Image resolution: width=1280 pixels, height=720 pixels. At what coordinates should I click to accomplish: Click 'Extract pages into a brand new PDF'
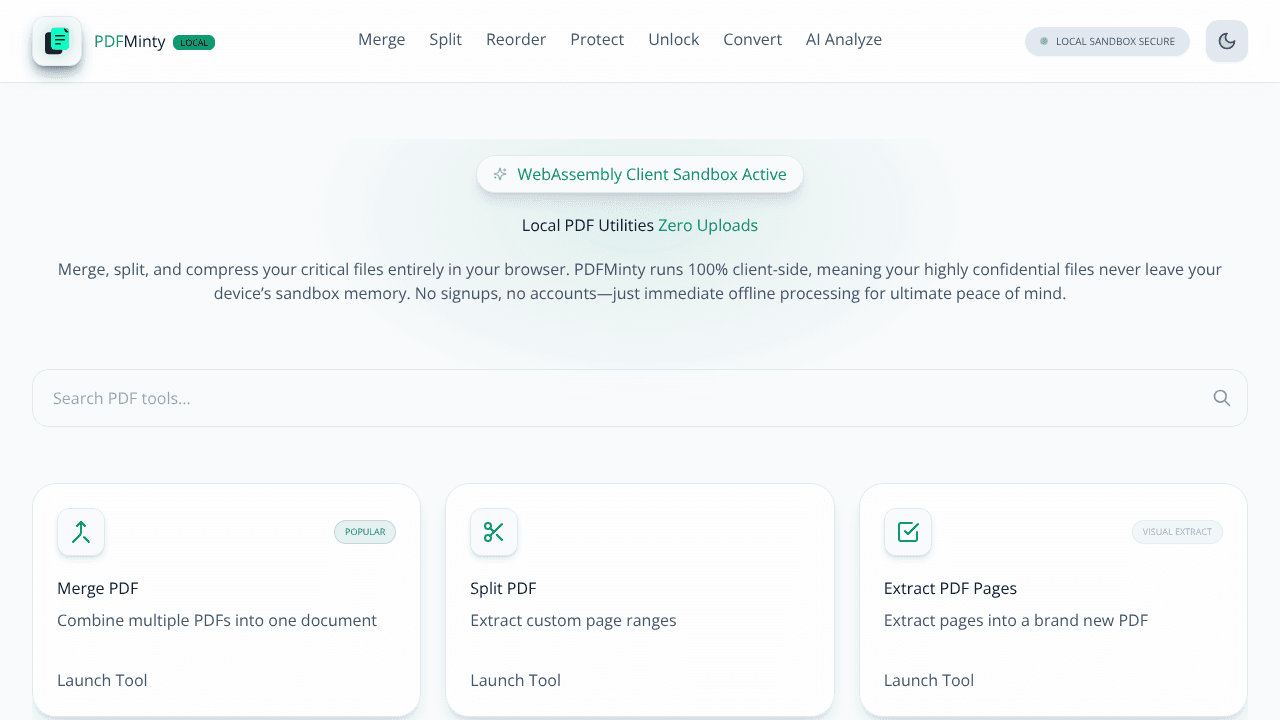[x=1016, y=620]
